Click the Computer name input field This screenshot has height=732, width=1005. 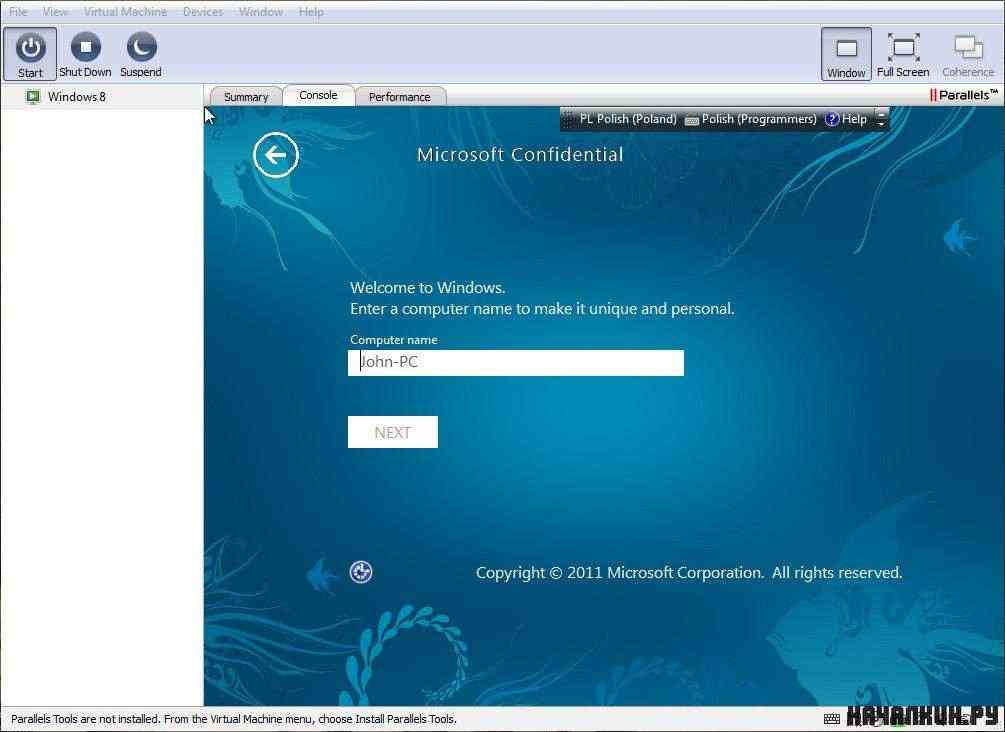point(515,362)
